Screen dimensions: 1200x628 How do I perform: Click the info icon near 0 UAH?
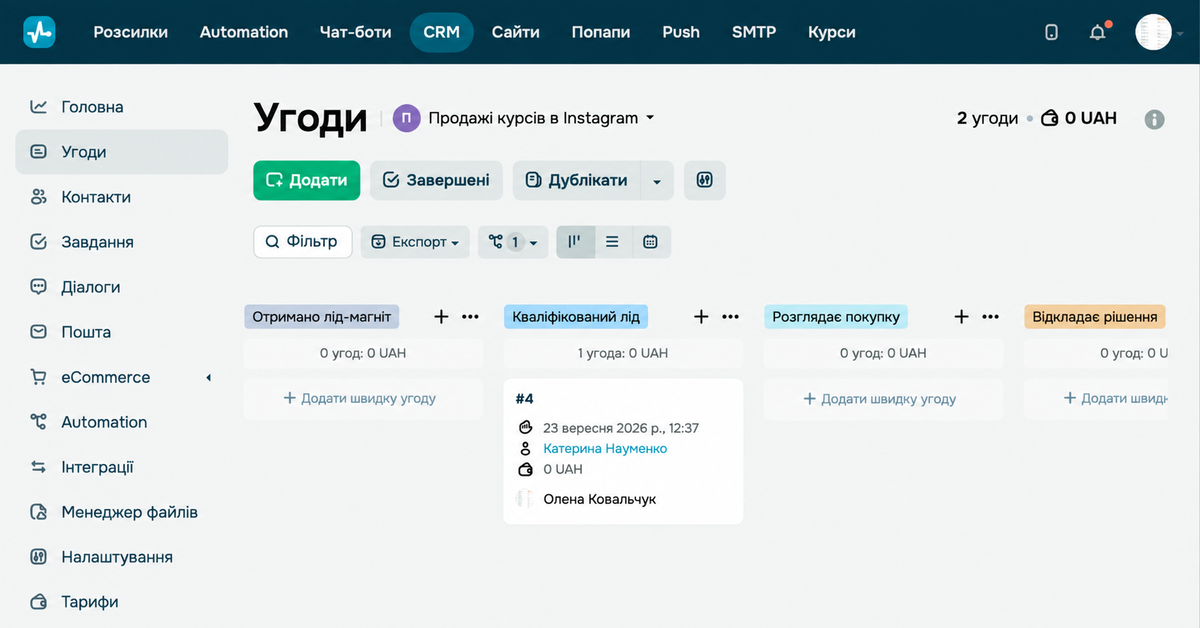tap(1154, 119)
